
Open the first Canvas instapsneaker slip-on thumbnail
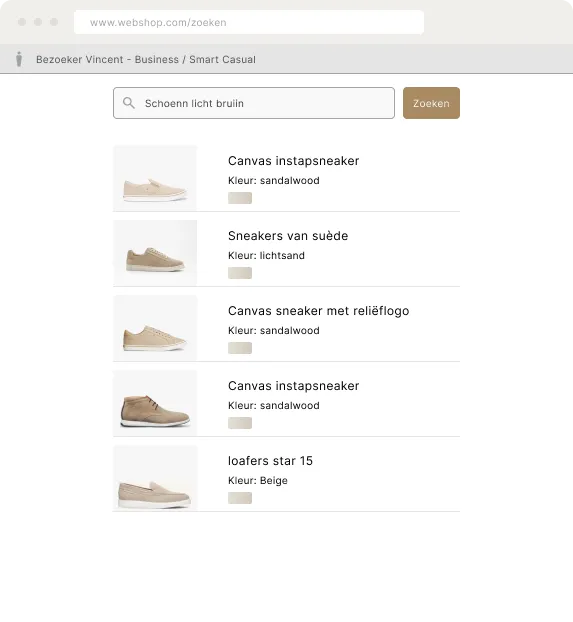point(155,178)
